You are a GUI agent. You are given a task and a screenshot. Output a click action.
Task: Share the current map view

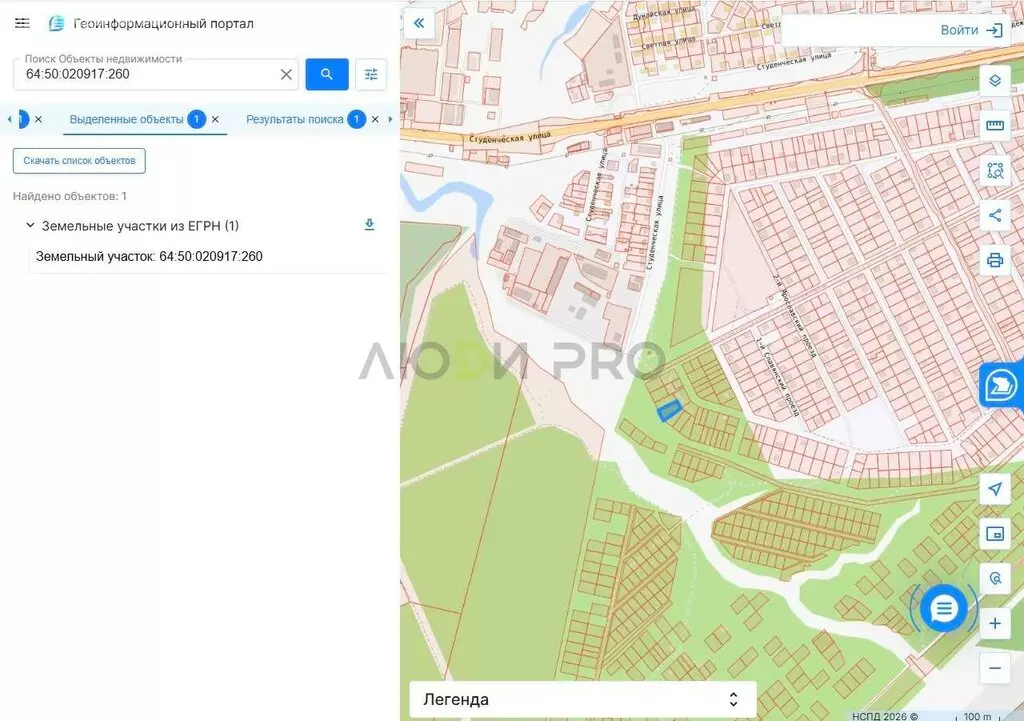click(995, 216)
